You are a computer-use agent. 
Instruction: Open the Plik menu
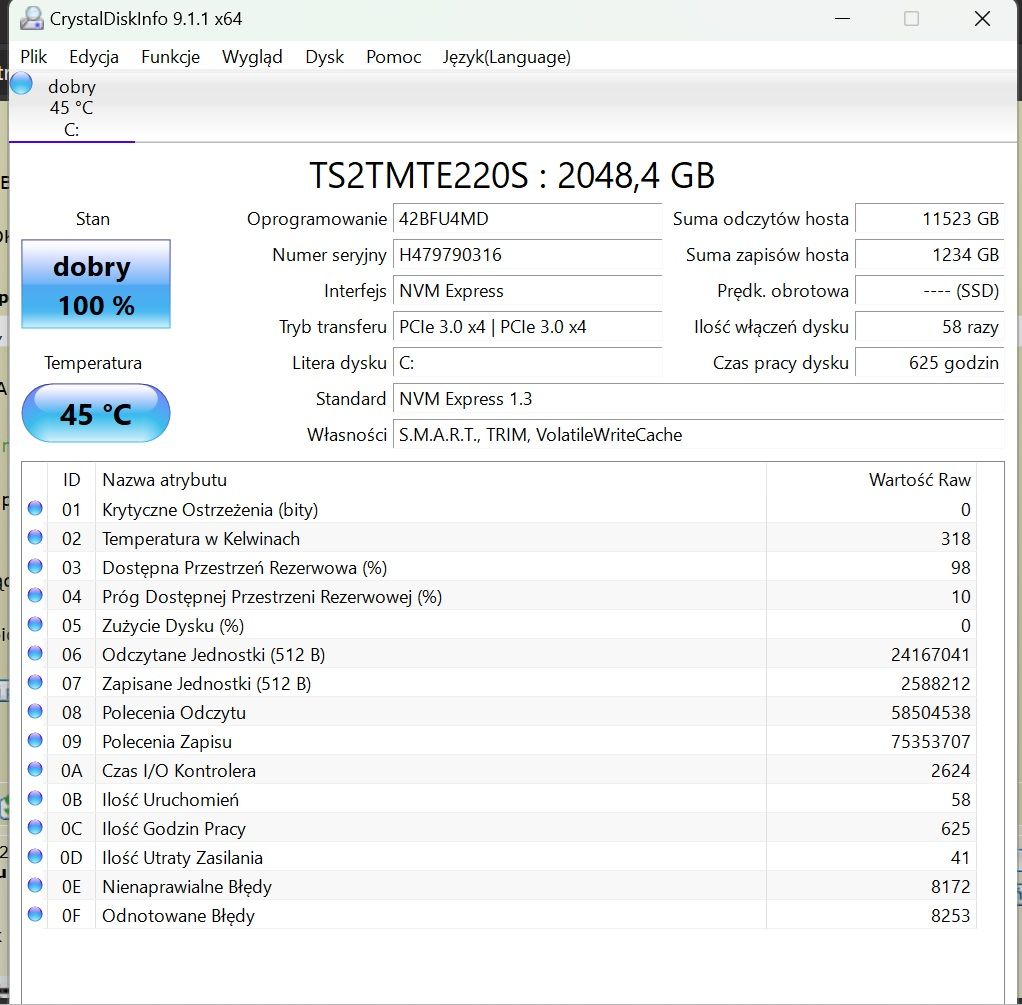33,57
